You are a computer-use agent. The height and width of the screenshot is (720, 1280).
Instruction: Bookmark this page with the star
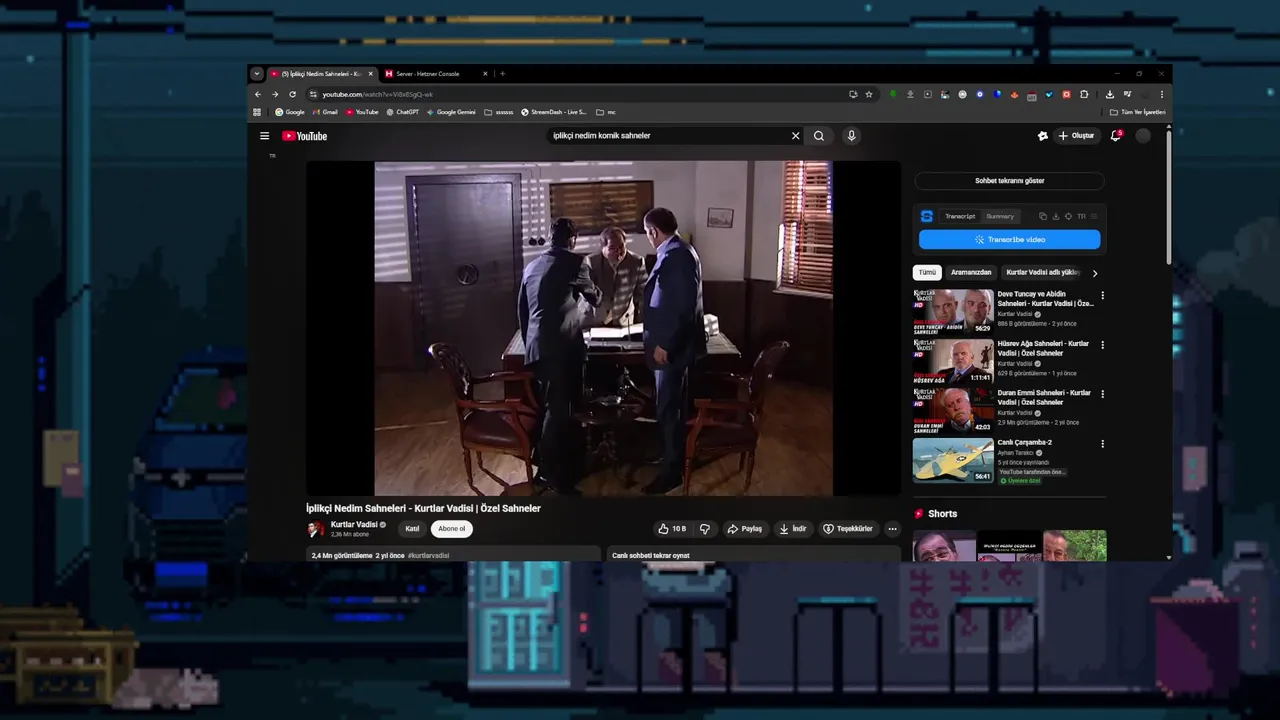tap(869, 94)
